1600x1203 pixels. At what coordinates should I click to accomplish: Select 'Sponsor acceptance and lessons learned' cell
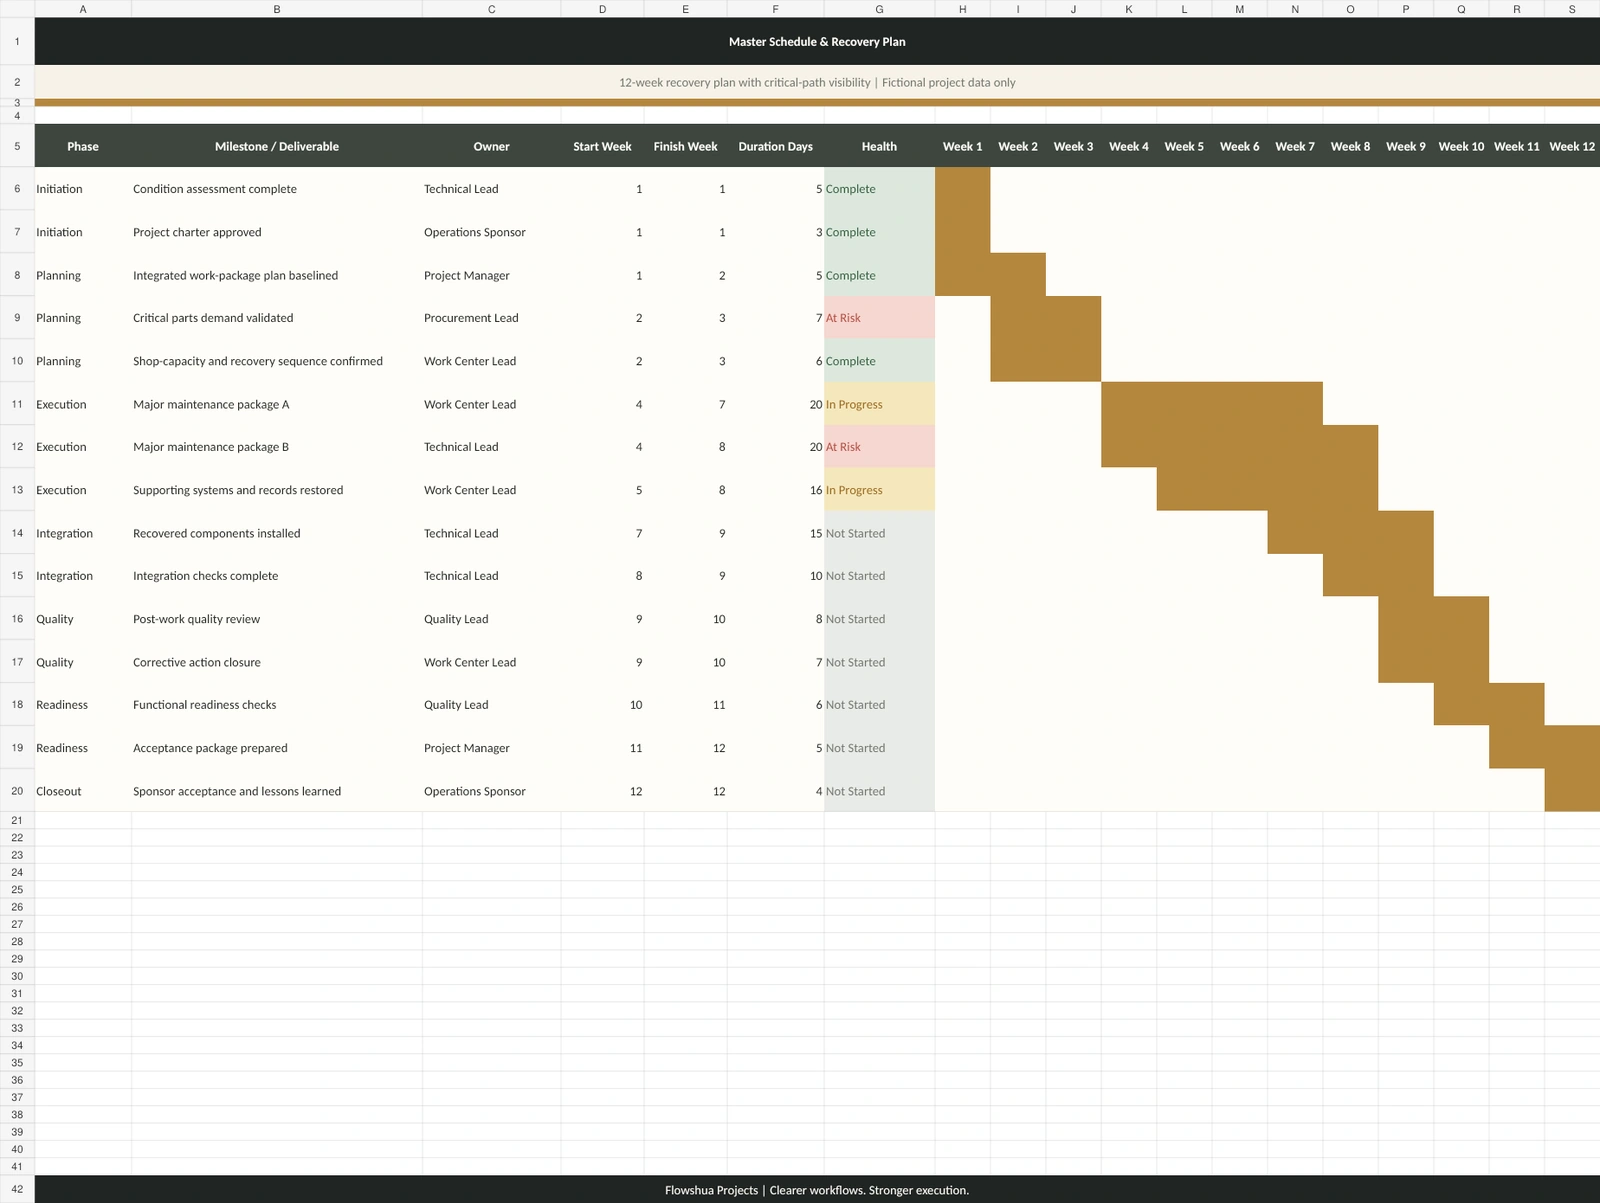277,791
